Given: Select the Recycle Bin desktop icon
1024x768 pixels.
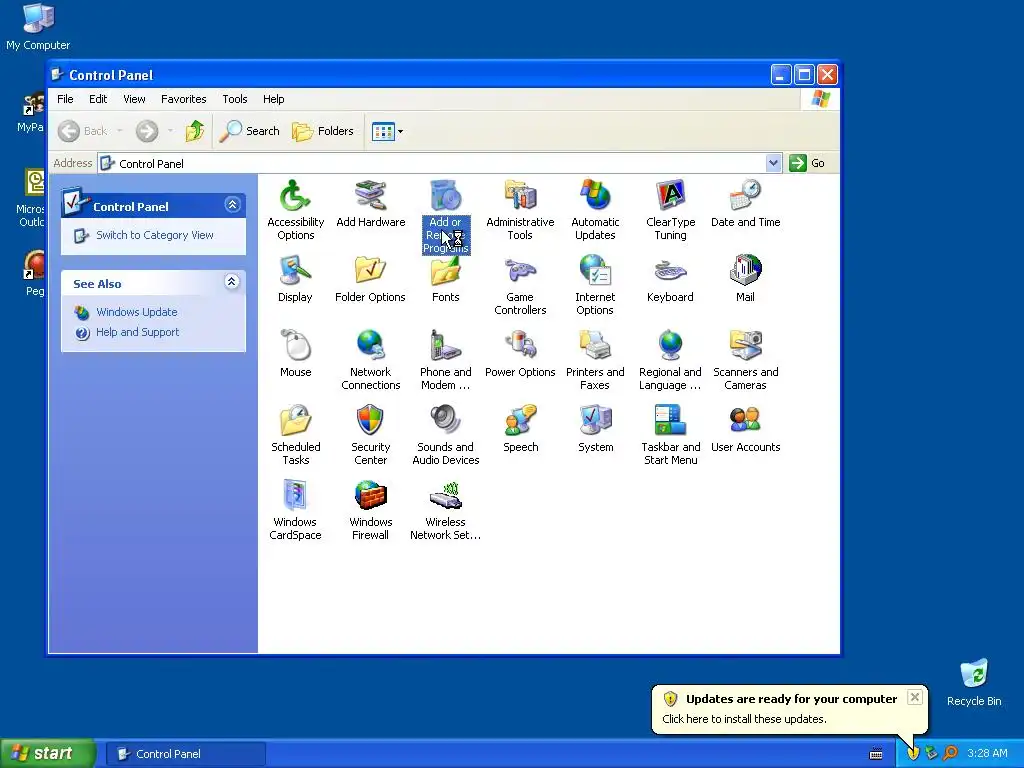Looking at the screenshot, I should [974, 682].
